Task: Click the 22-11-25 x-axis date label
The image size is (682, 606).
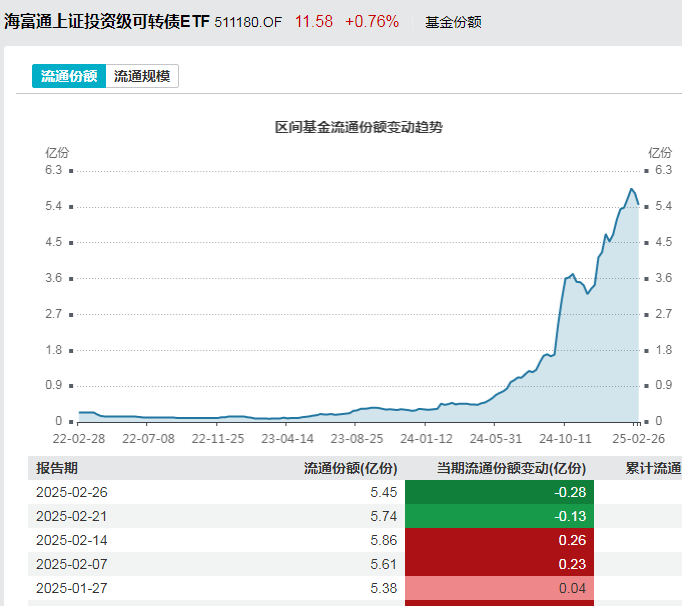Action: click(x=218, y=439)
